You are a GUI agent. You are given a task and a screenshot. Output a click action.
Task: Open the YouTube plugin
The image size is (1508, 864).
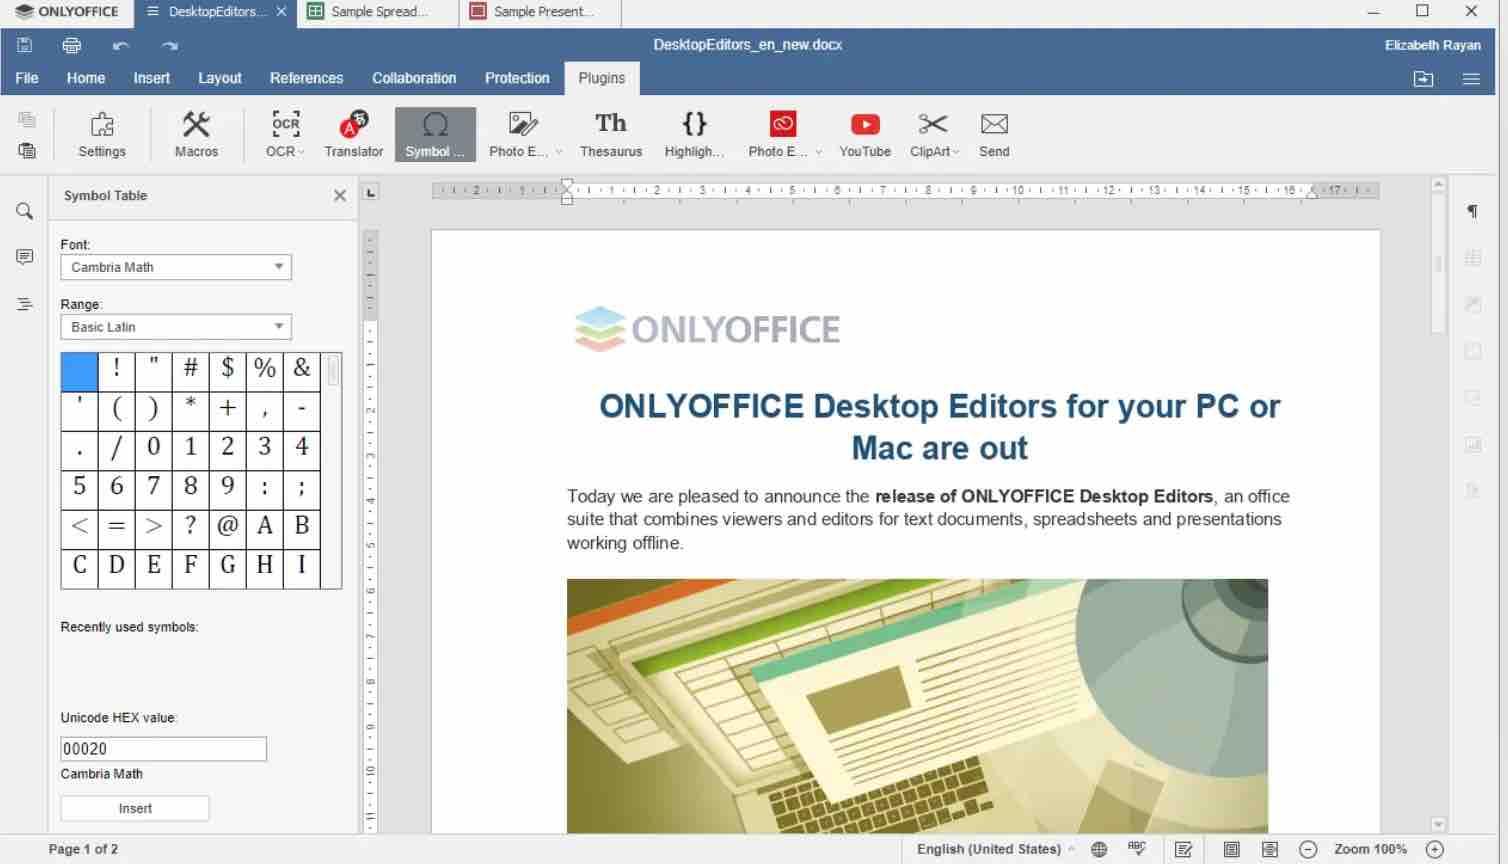tap(865, 135)
